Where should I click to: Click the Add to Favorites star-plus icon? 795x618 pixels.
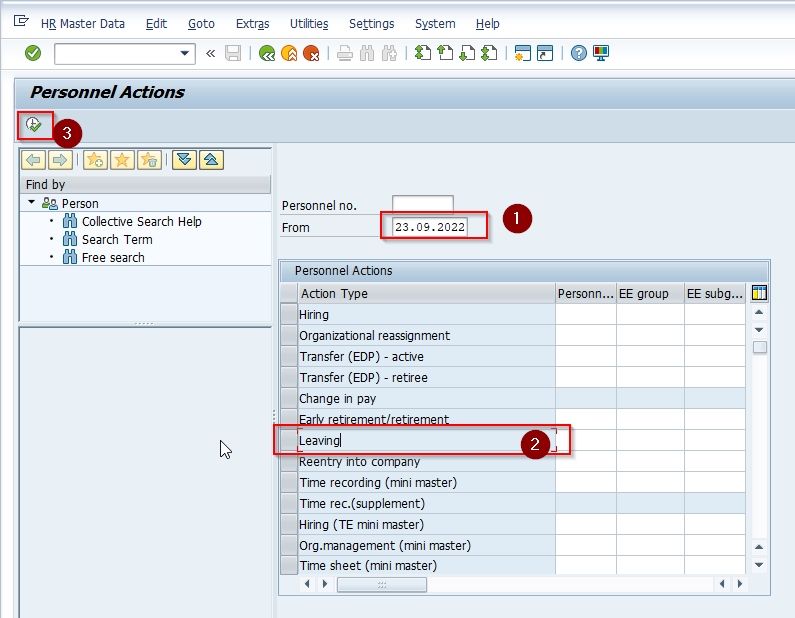coord(95,160)
